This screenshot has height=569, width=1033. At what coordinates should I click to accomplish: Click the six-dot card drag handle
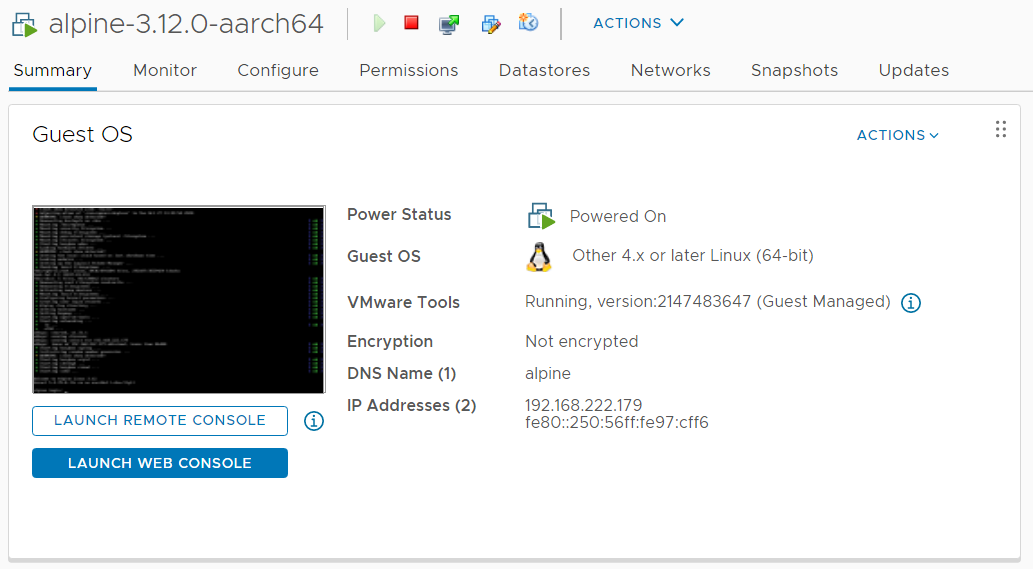[1001, 129]
